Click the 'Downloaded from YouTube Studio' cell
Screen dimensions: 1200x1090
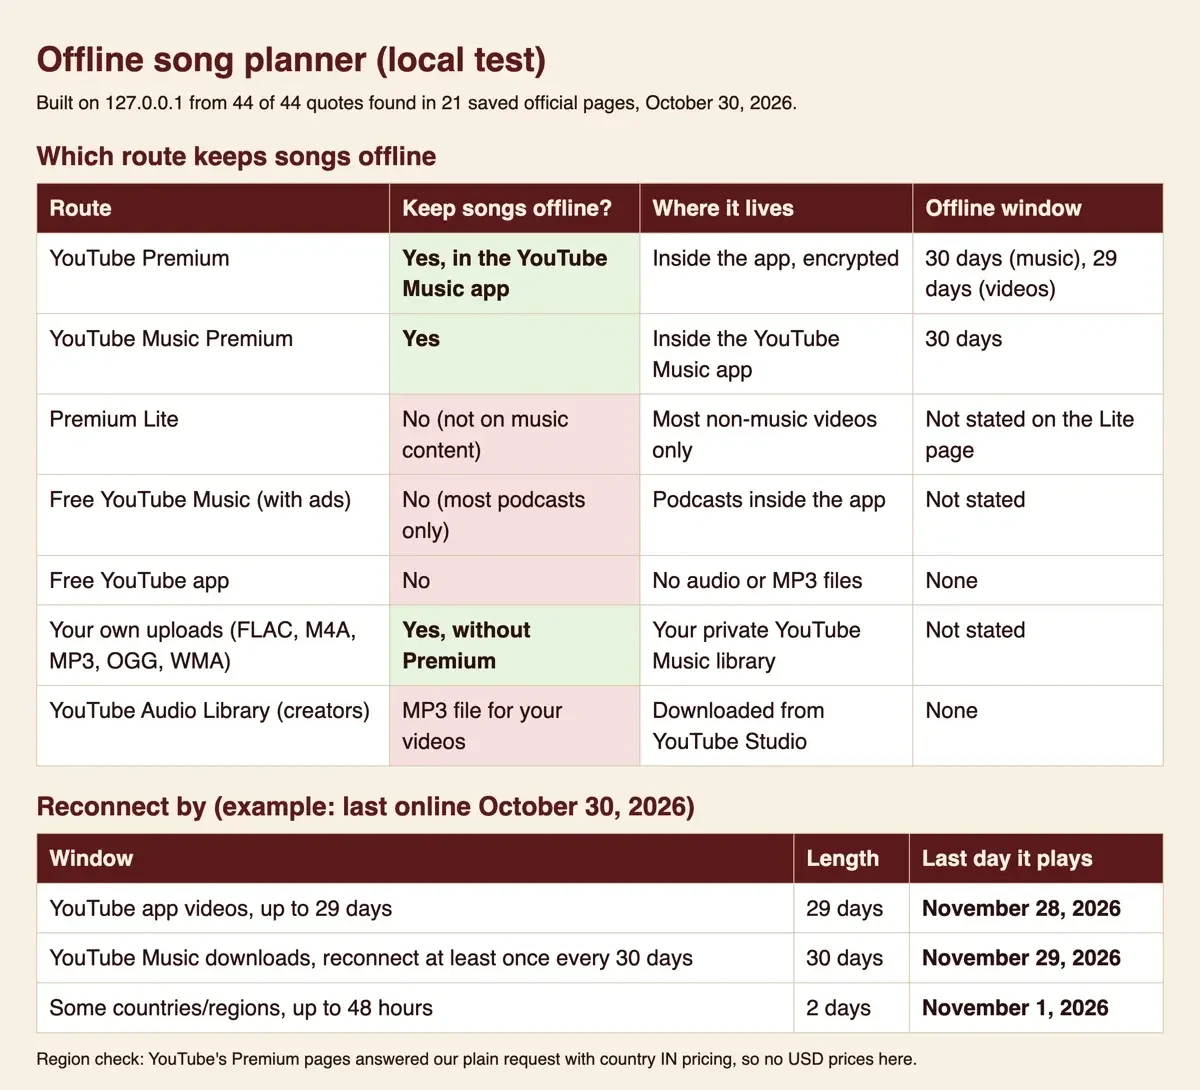pos(776,726)
